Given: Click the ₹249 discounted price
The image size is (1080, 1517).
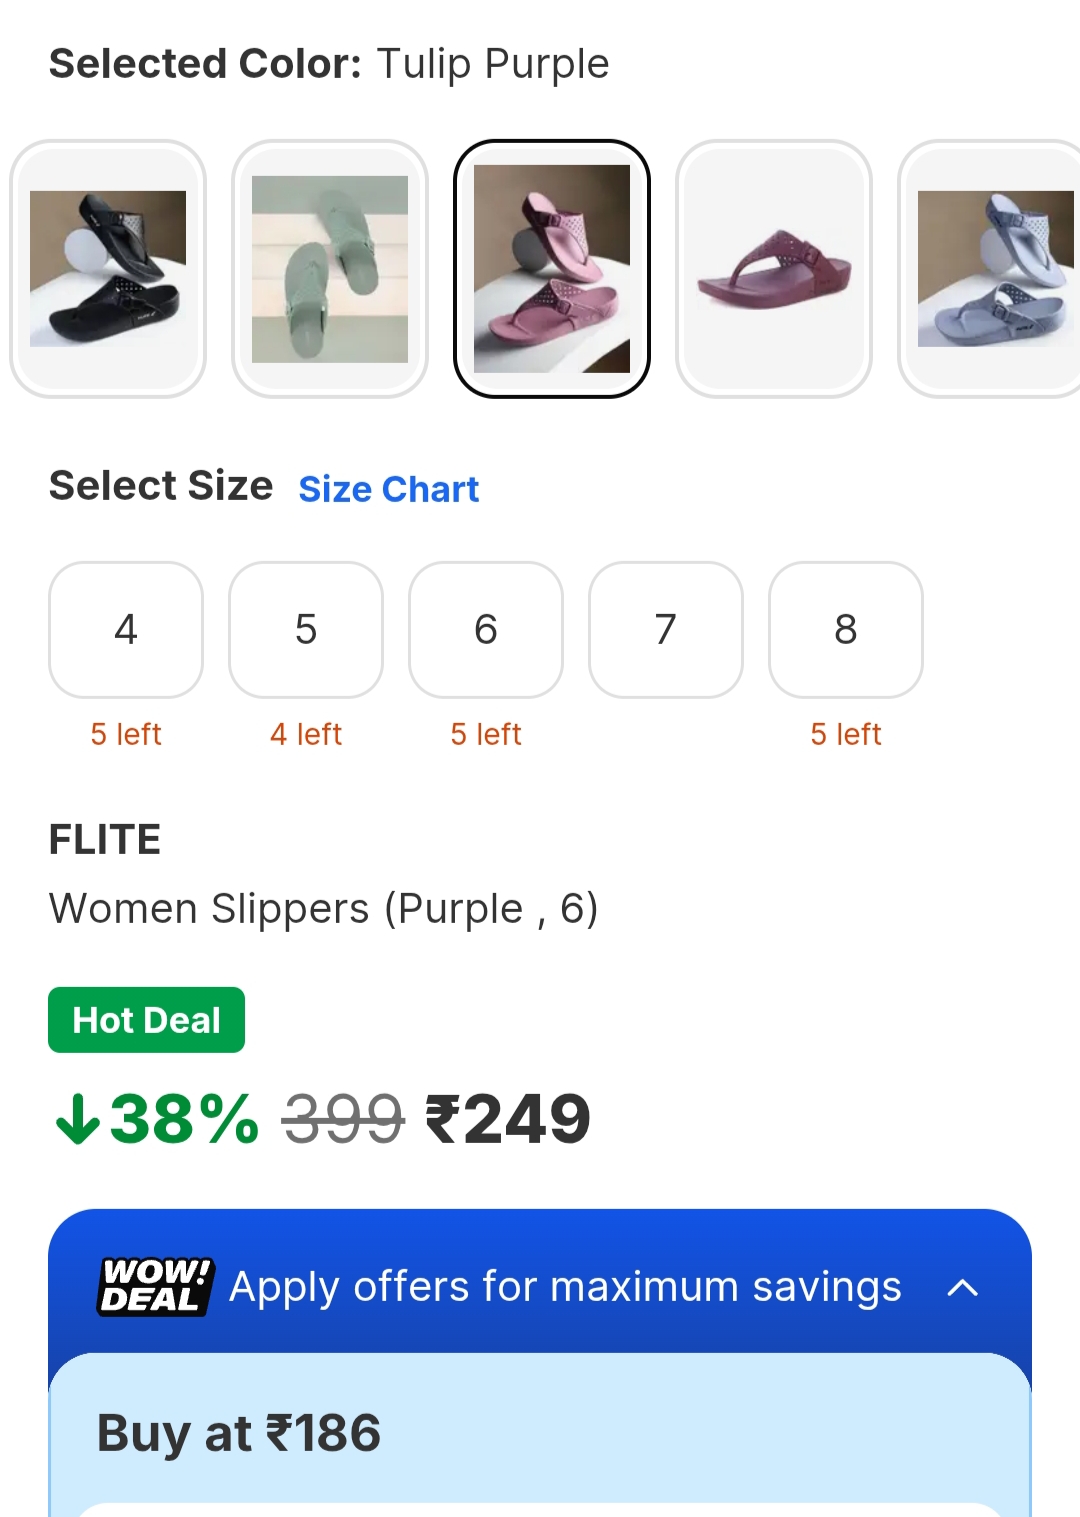Looking at the screenshot, I should (x=508, y=1119).
